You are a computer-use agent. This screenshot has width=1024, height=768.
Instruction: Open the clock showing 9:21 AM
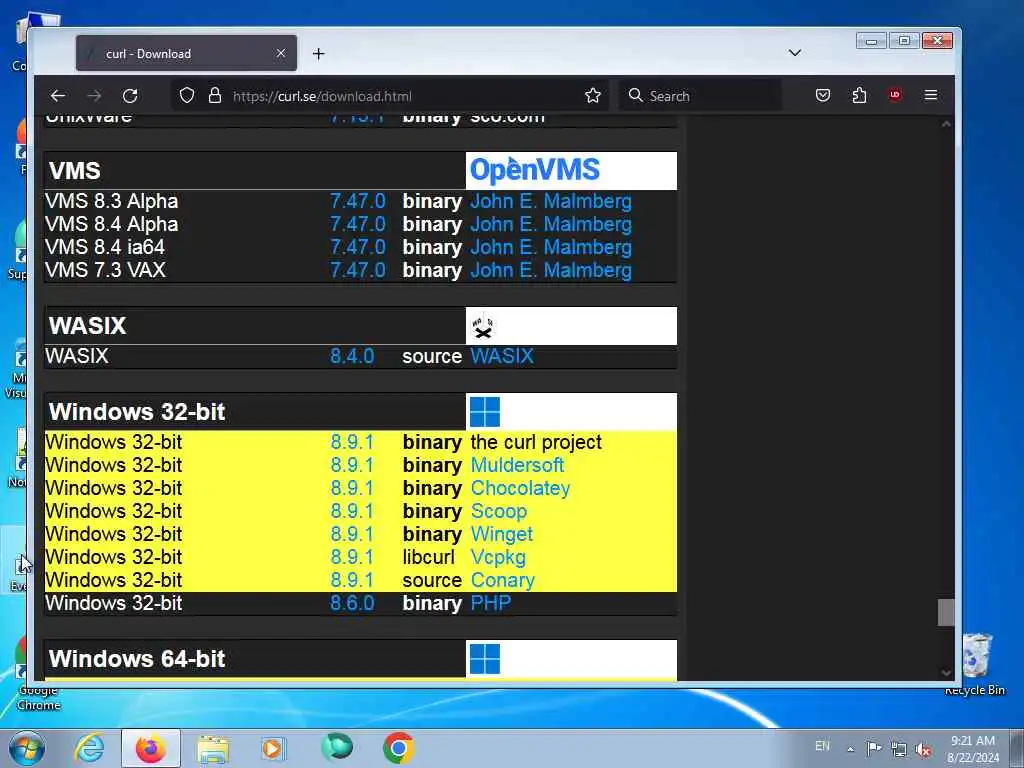click(973, 748)
